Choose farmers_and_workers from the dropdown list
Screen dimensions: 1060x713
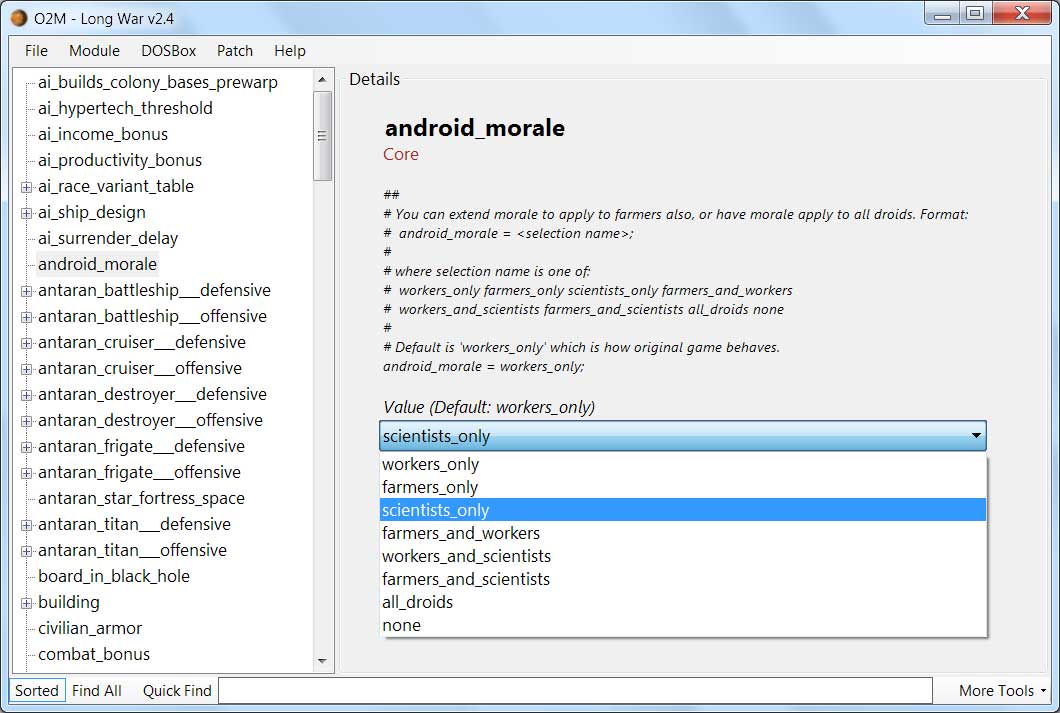(x=683, y=533)
